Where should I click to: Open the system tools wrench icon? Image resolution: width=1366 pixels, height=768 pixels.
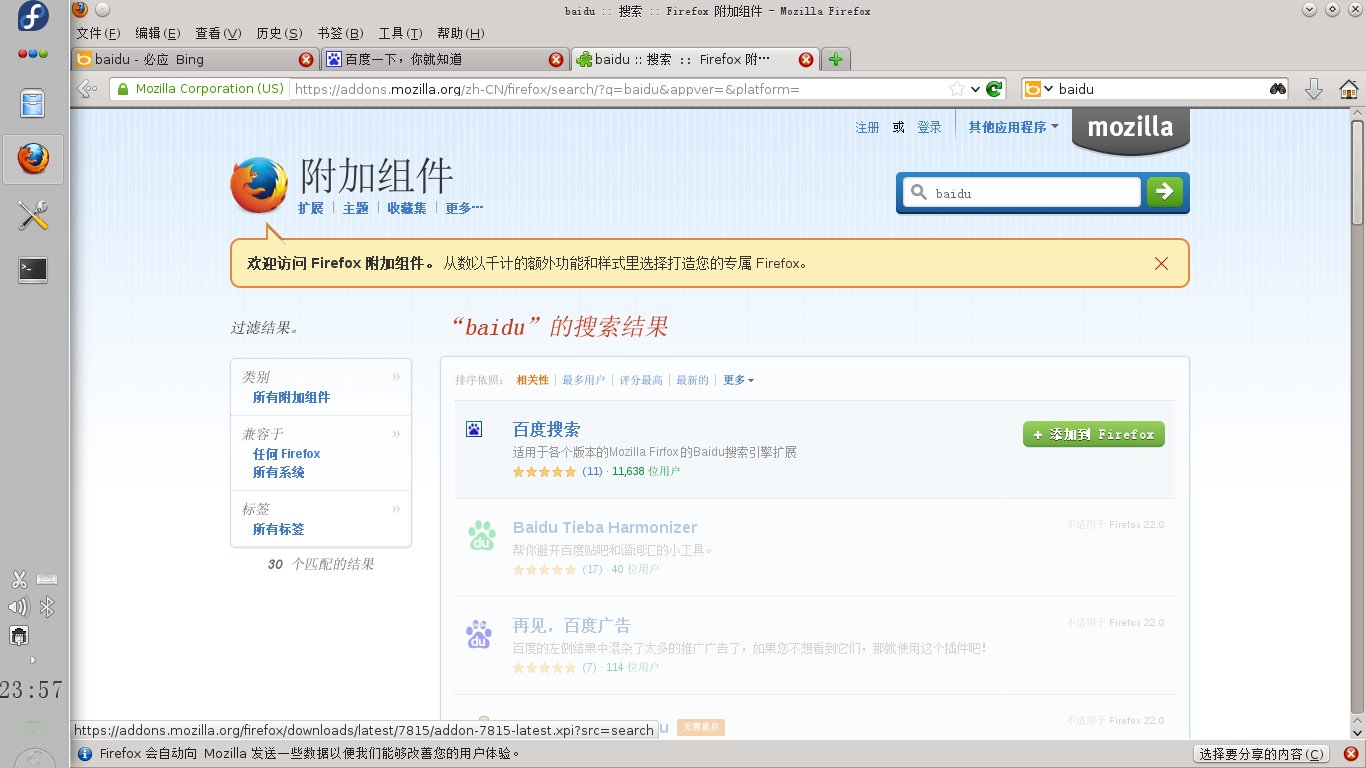click(x=33, y=215)
